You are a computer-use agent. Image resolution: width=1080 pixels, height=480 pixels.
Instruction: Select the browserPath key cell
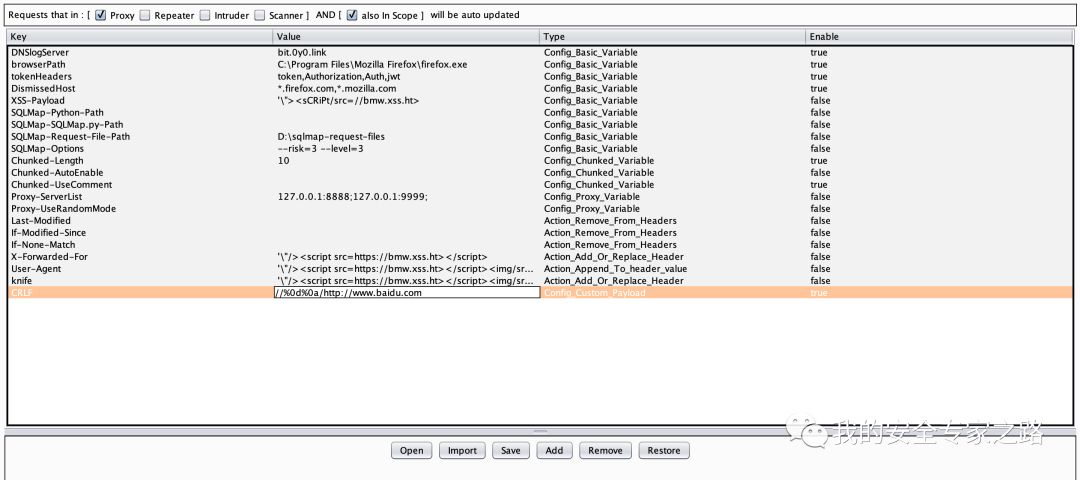pyautogui.click(x=141, y=65)
